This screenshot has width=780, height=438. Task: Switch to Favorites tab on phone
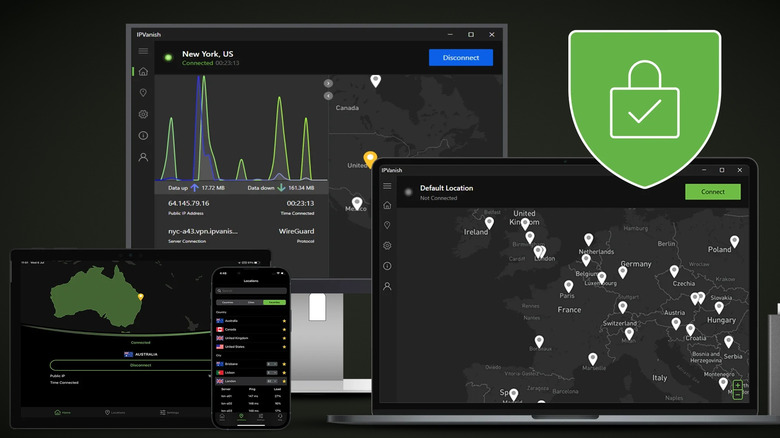(x=272, y=301)
